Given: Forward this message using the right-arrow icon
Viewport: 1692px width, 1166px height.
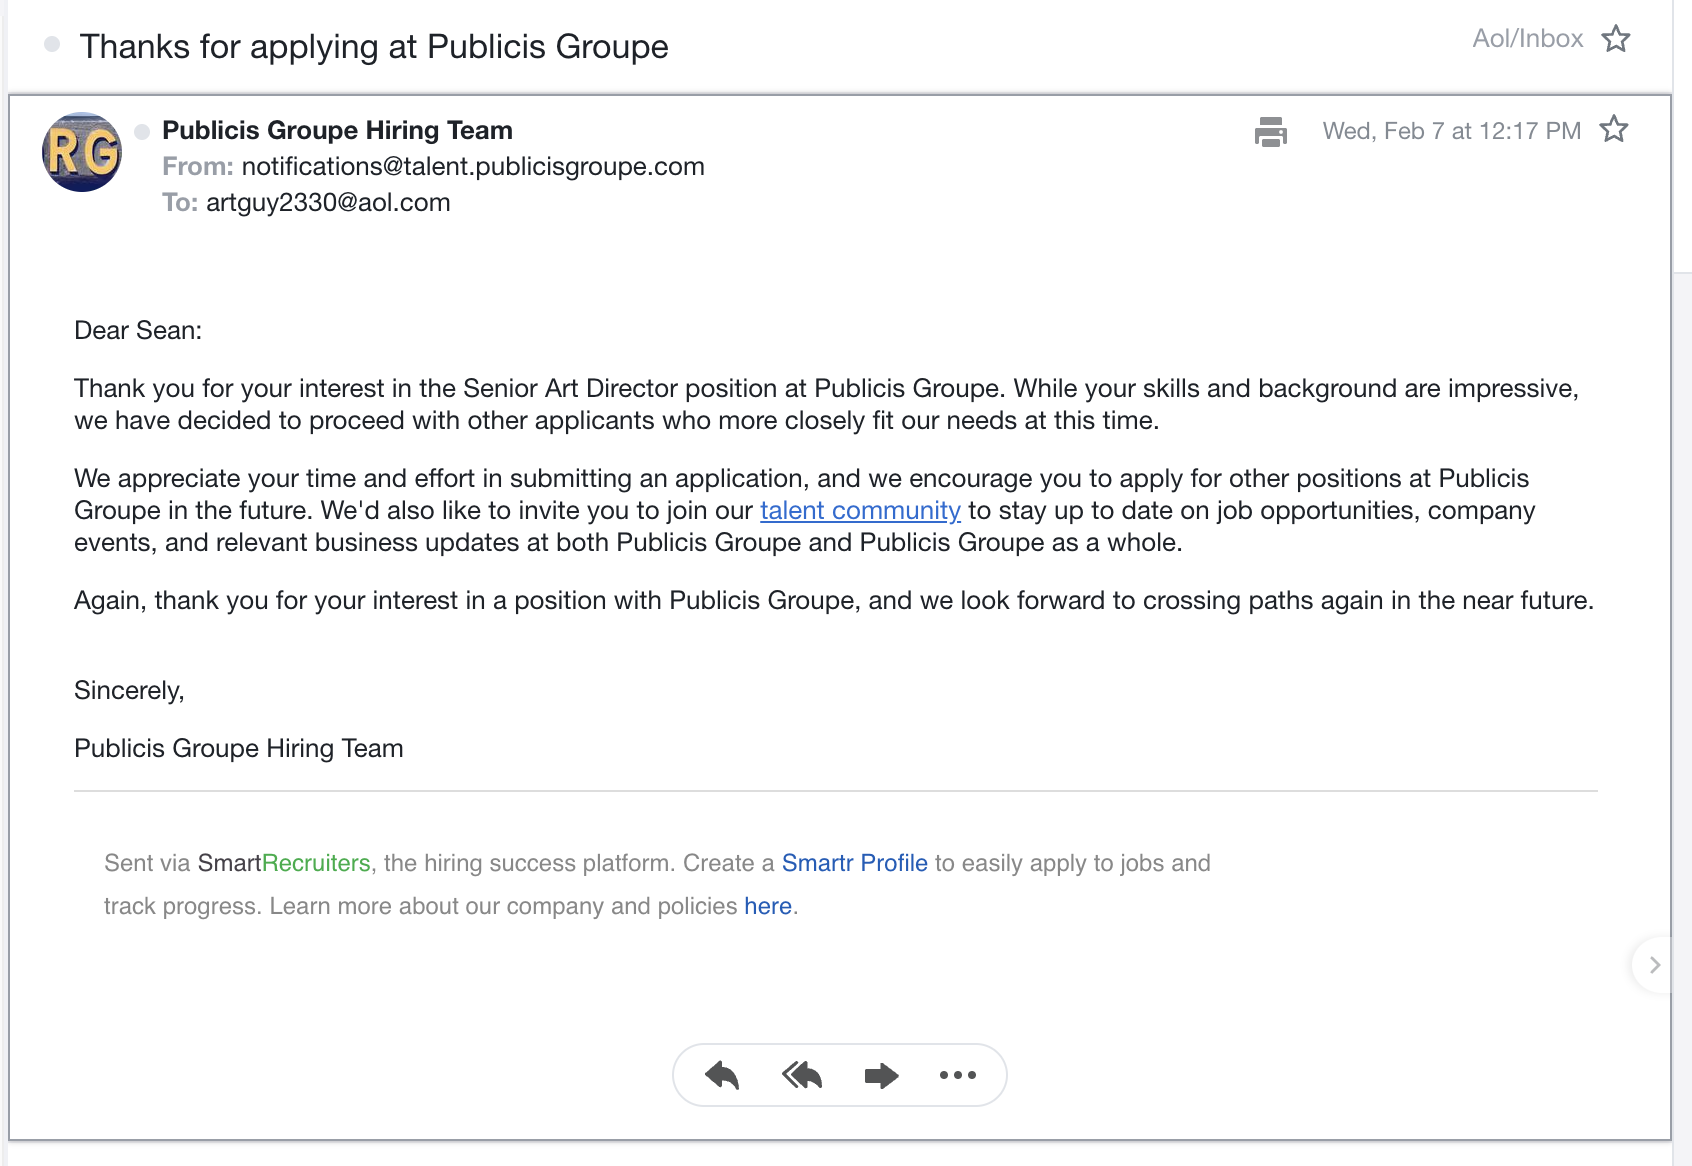Looking at the screenshot, I should [881, 1076].
